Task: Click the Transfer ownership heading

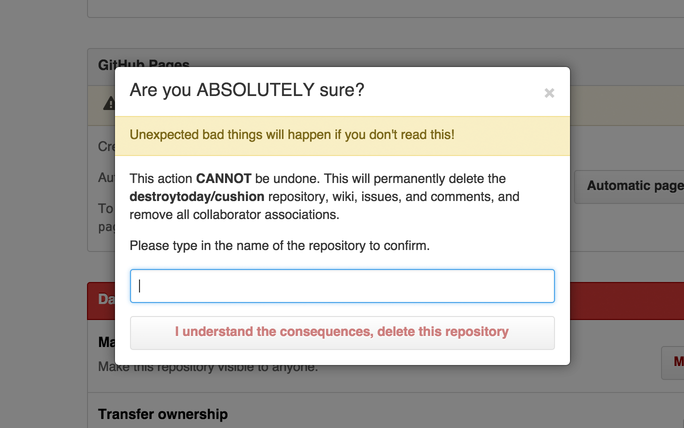Action: [163, 414]
